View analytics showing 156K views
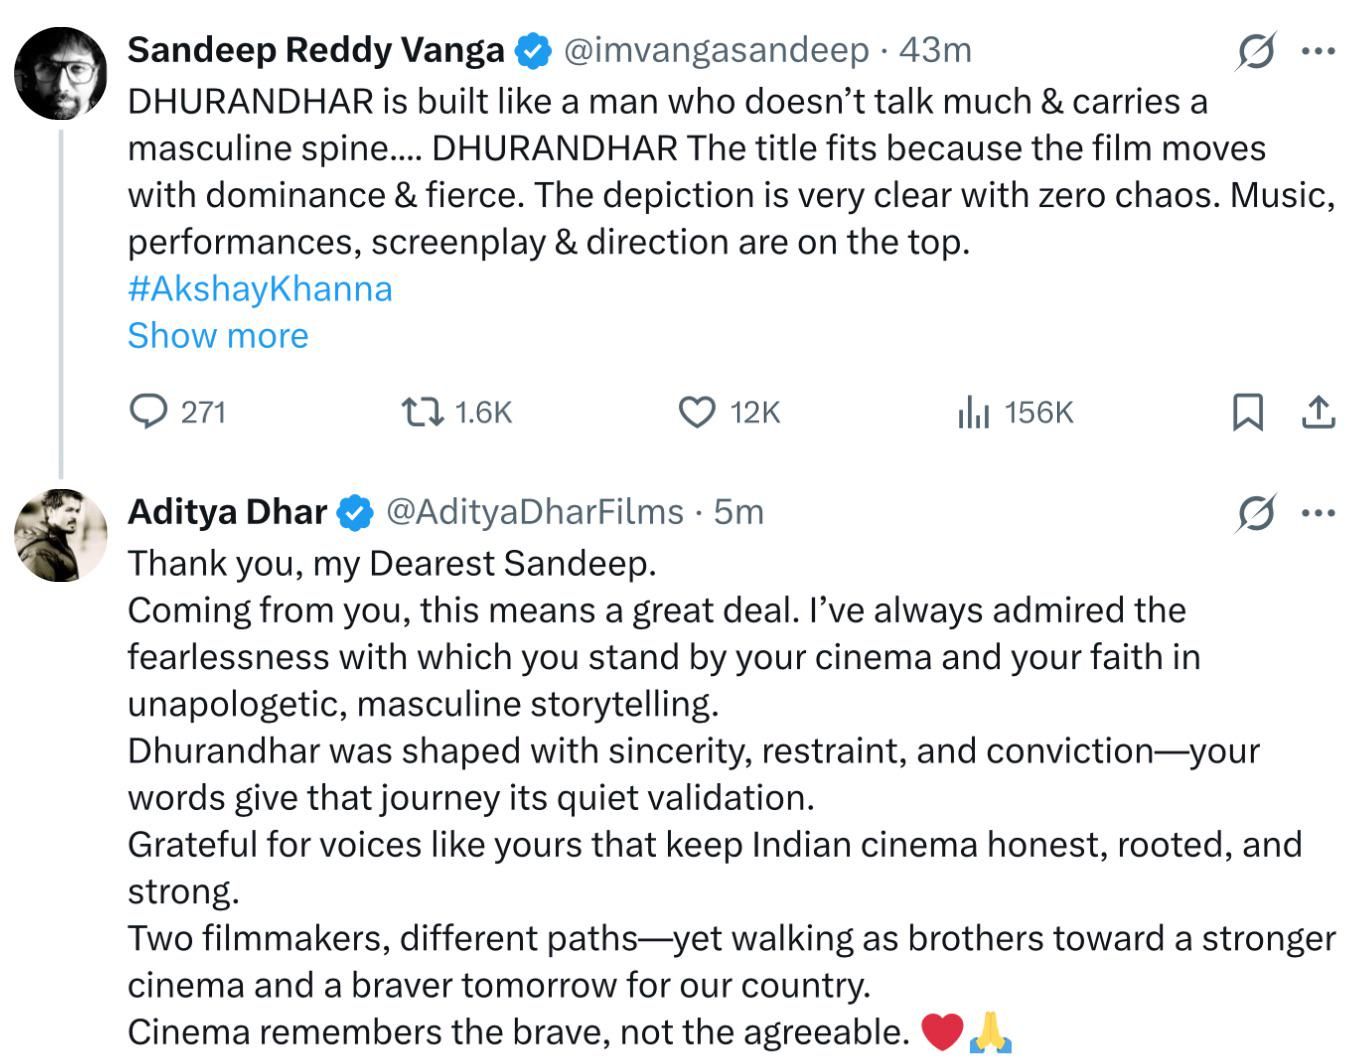Screen dimensions: 1369x1063 [973, 412]
